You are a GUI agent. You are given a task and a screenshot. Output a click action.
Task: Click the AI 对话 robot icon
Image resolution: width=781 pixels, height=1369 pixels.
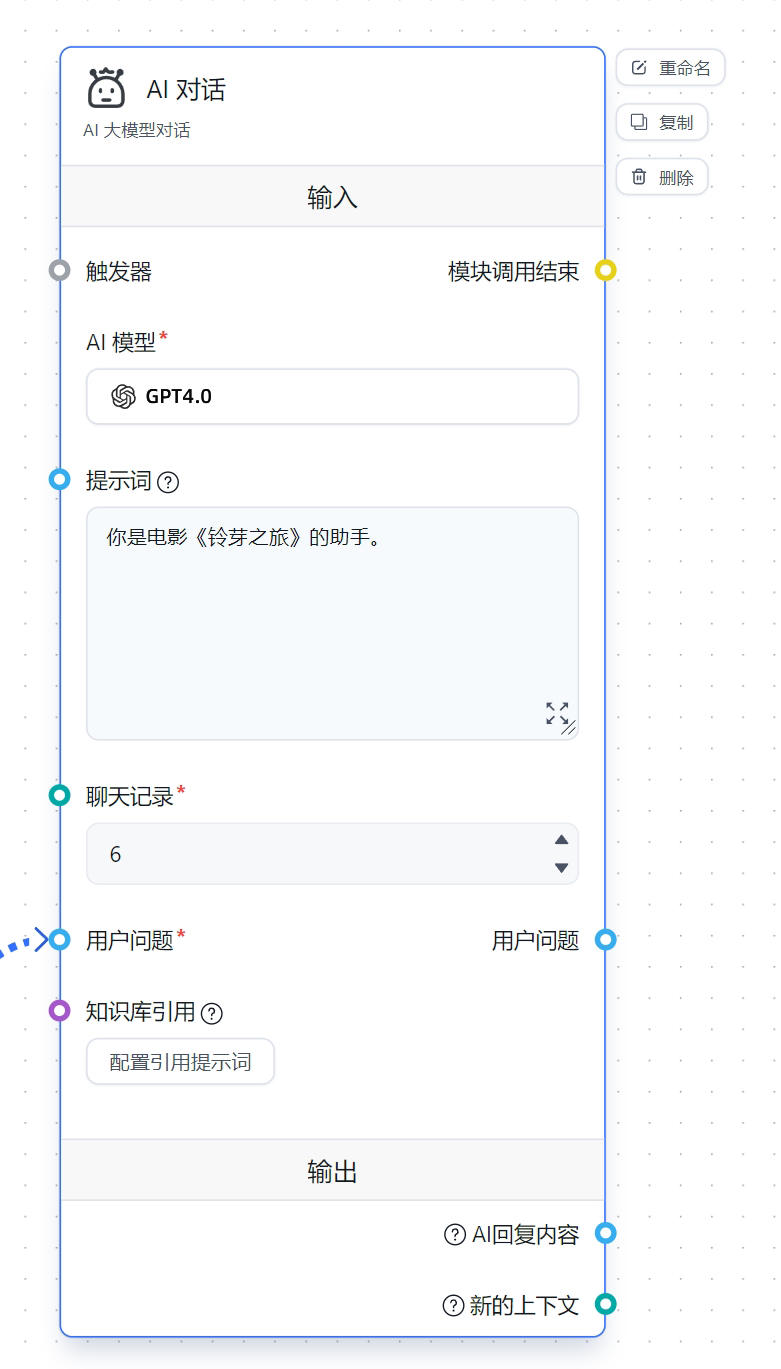(x=106, y=88)
